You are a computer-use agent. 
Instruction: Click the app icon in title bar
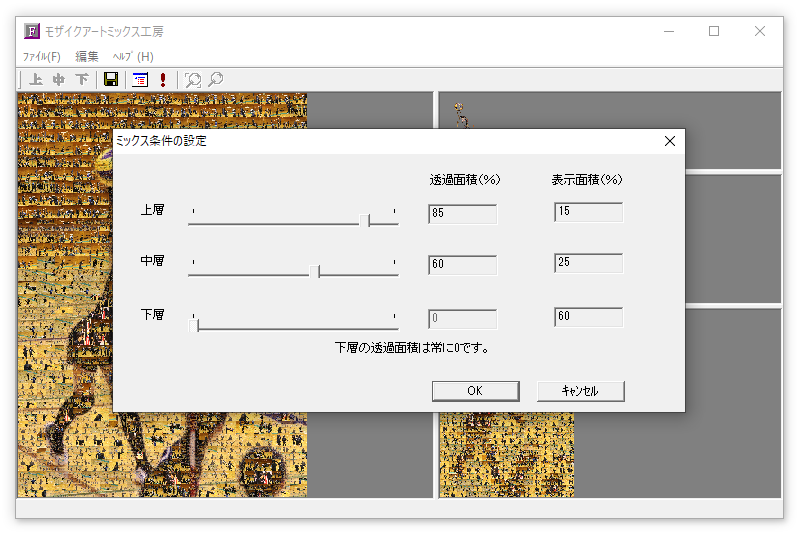[32, 31]
